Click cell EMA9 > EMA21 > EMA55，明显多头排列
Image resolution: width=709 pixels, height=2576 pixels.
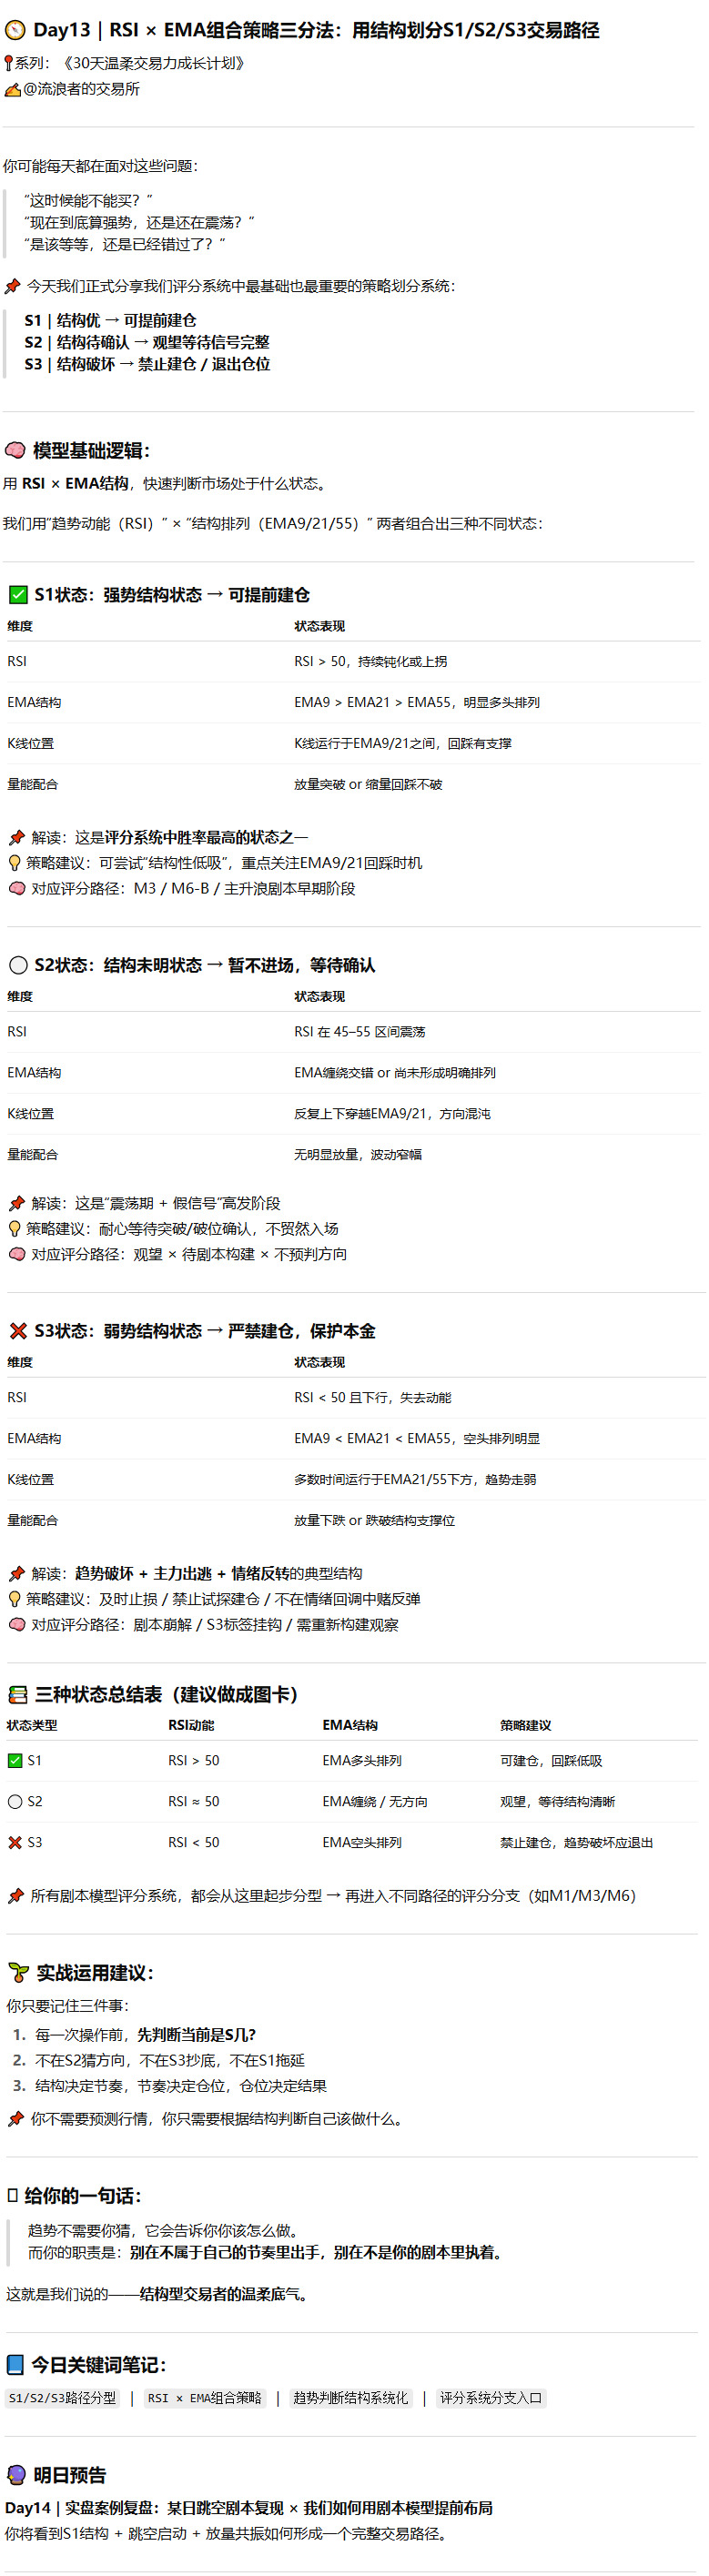click(416, 702)
